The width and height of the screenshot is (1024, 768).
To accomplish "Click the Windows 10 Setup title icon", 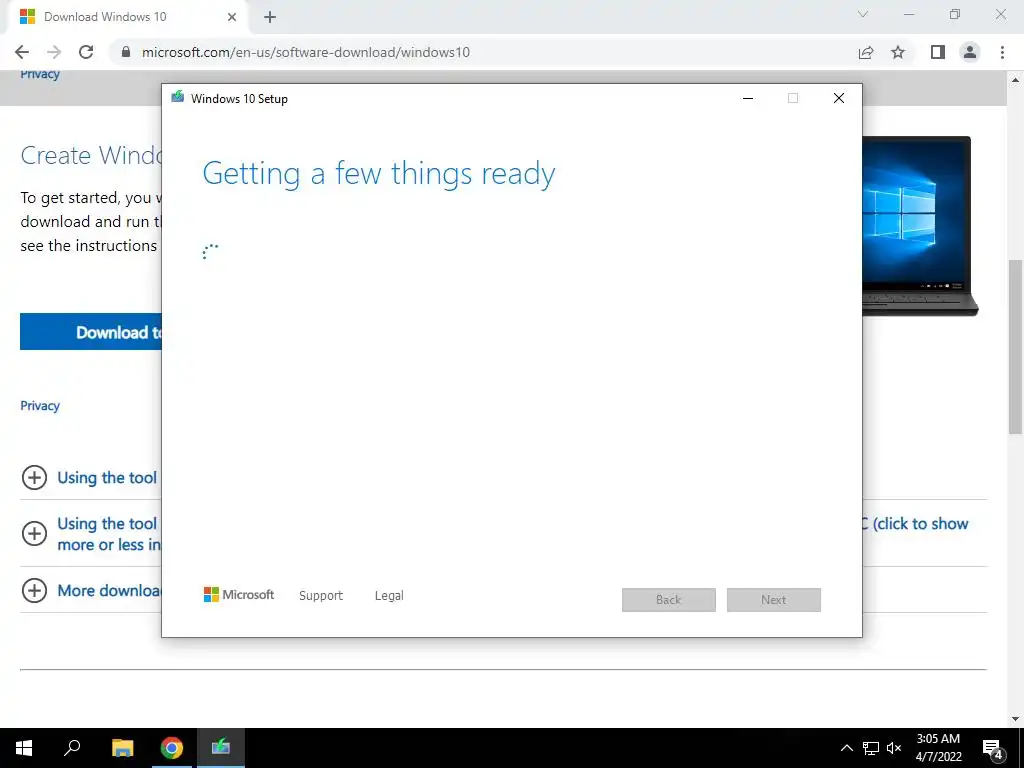I will point(177,98).
